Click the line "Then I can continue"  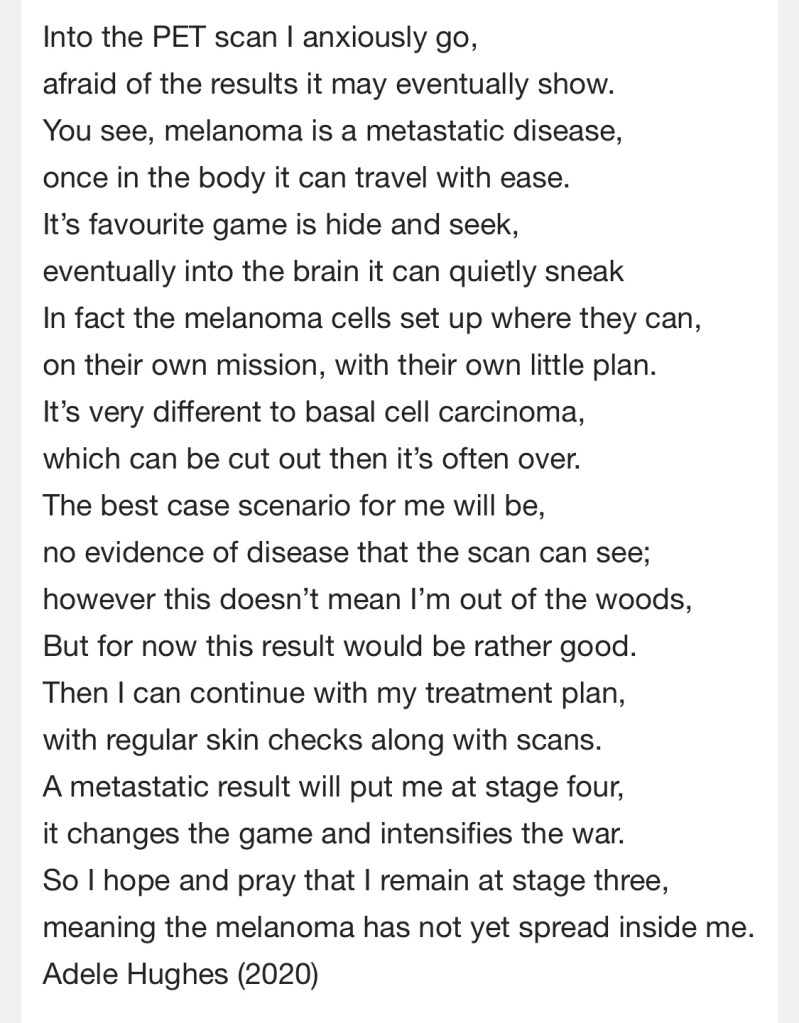(x=334, y=691)
